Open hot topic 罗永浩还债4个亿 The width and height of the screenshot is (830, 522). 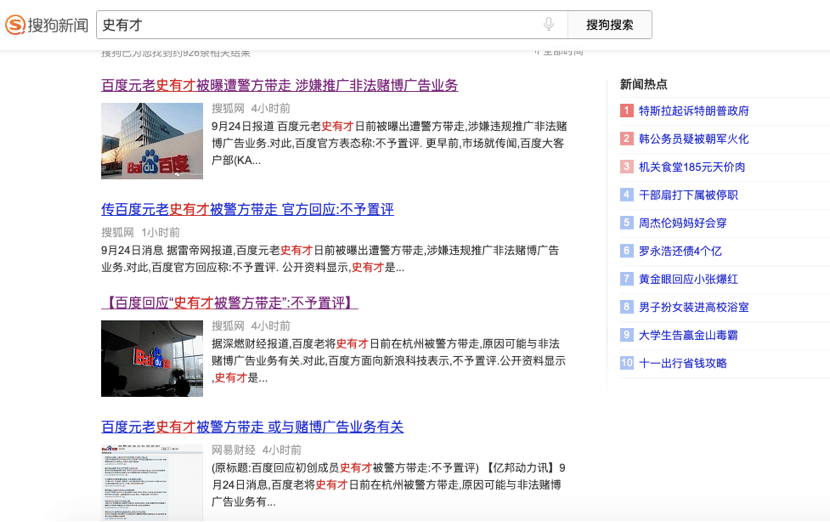pyautogui.click(x=680, y=251)
